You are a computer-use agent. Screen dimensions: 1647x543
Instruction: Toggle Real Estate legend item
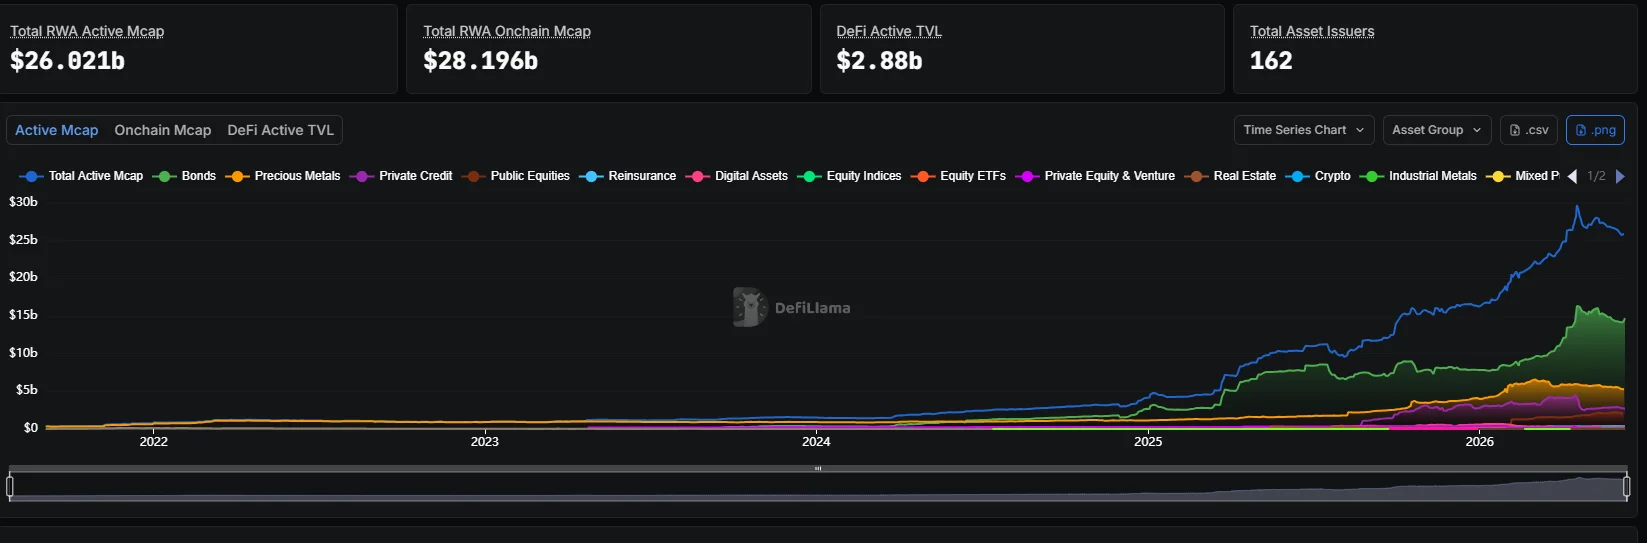(1230, 176)
